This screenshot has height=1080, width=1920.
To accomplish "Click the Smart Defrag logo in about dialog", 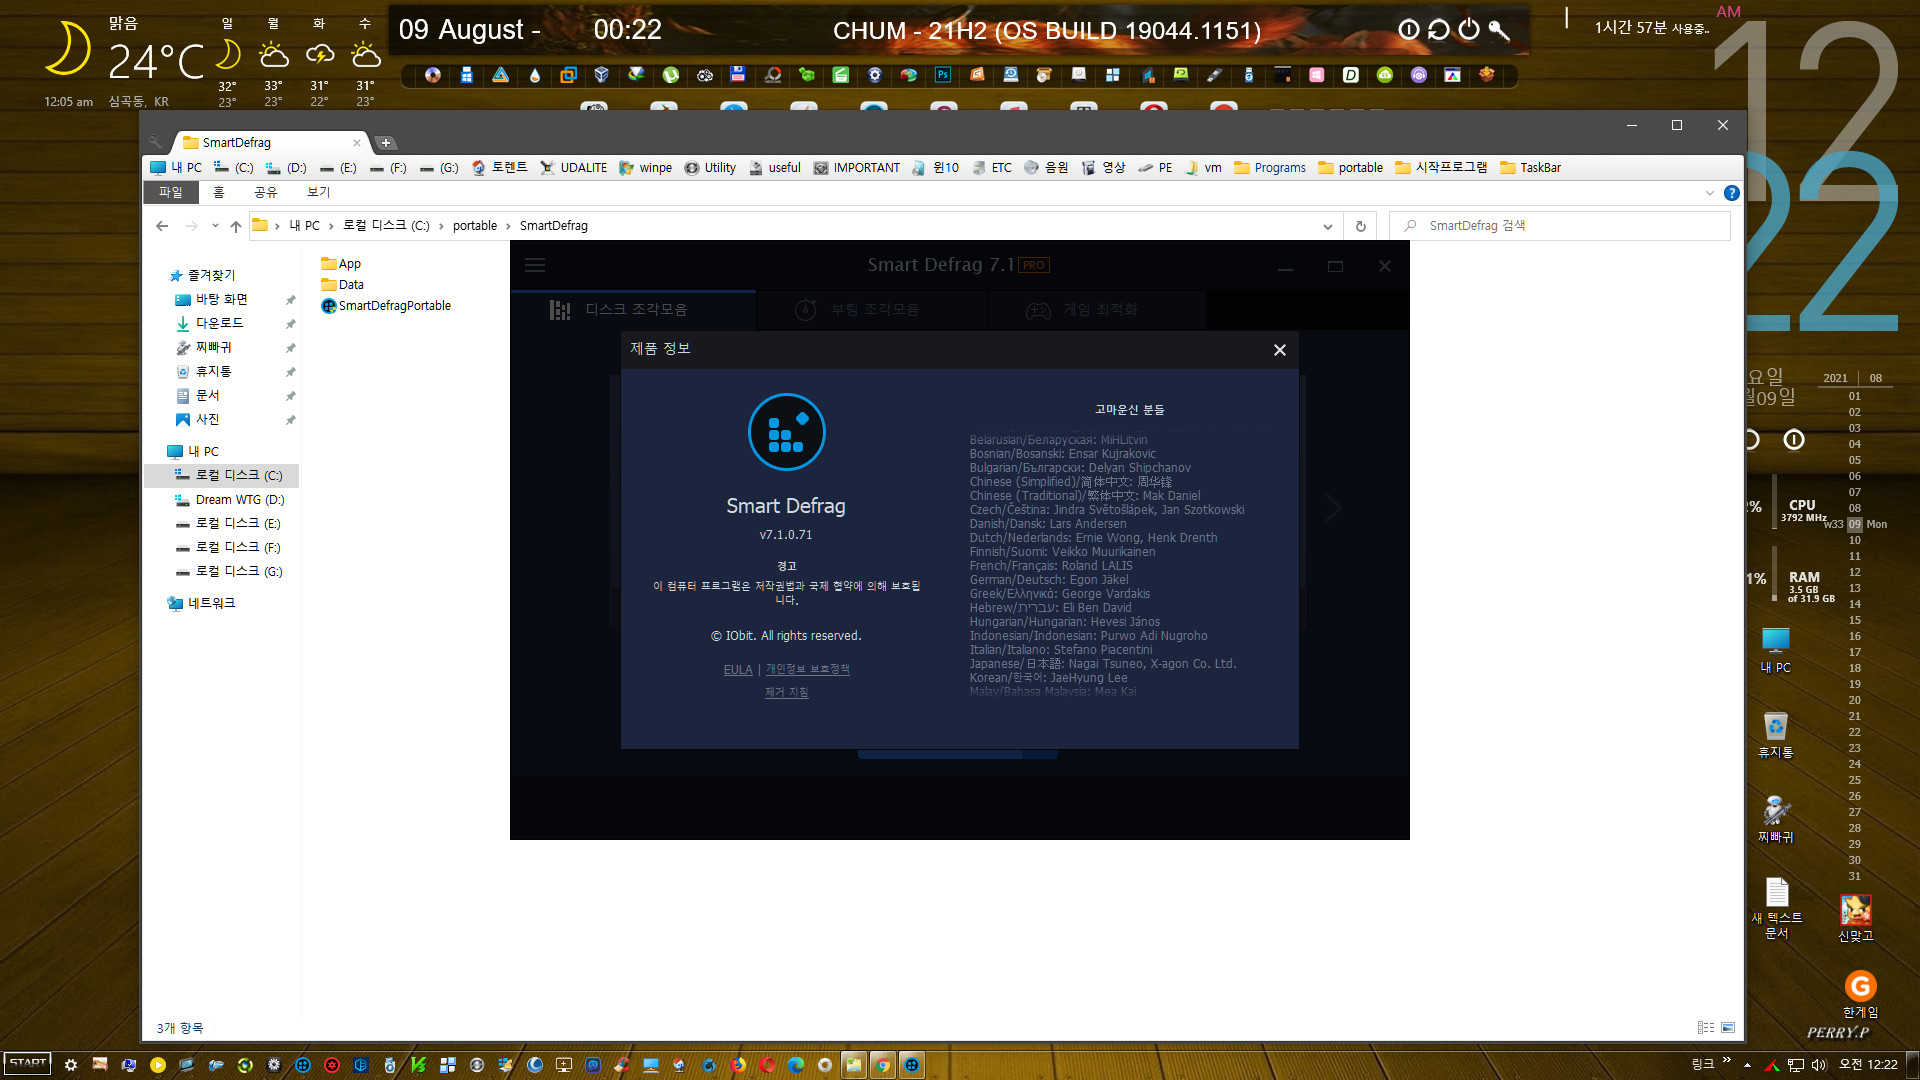I will point(786,432).
